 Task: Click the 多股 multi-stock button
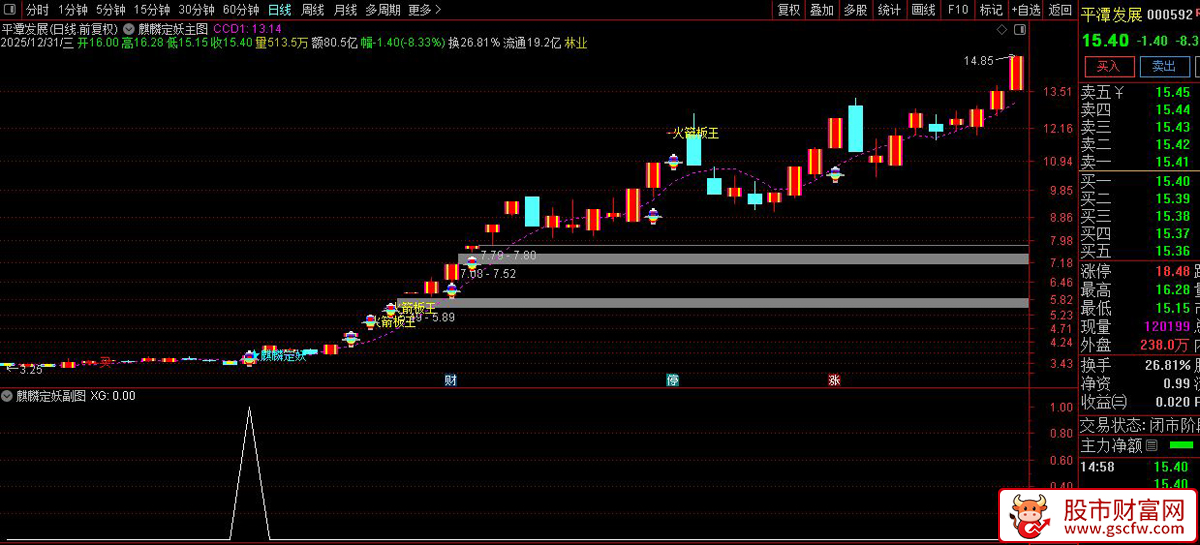coord(855,10)
